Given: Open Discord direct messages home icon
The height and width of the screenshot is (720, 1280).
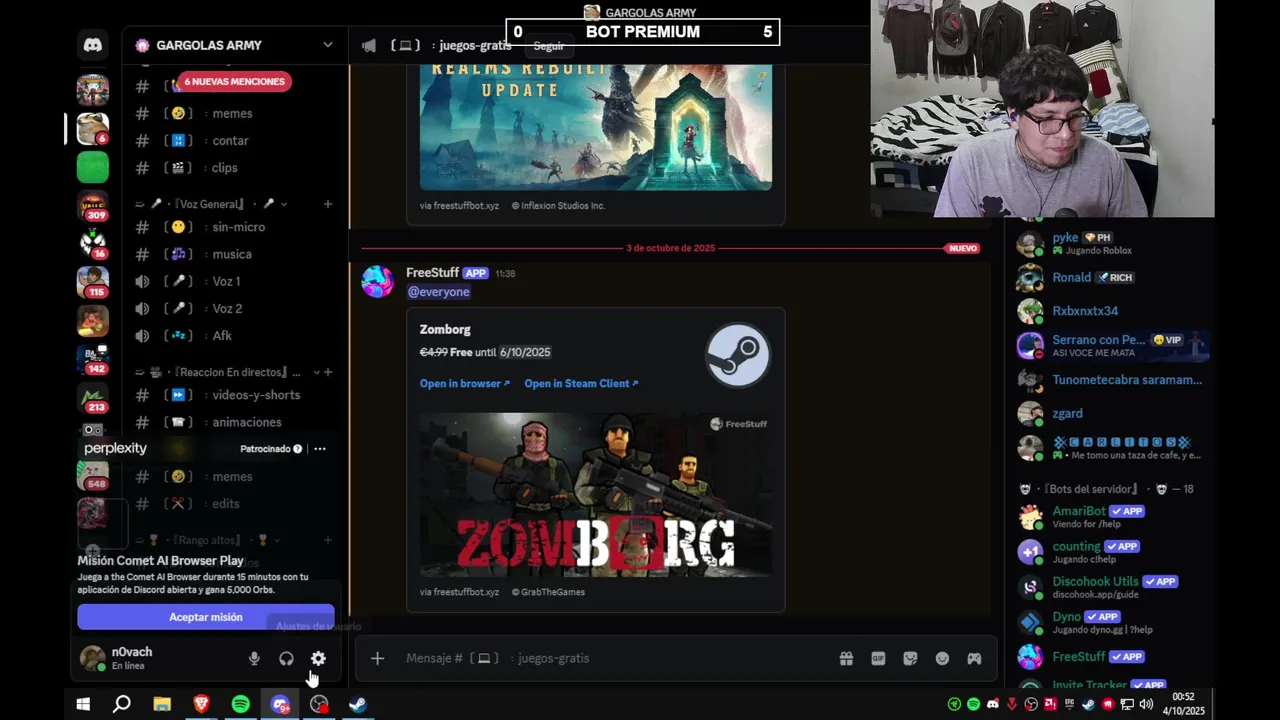Looking at the screenshot, I should pos(93,45).
